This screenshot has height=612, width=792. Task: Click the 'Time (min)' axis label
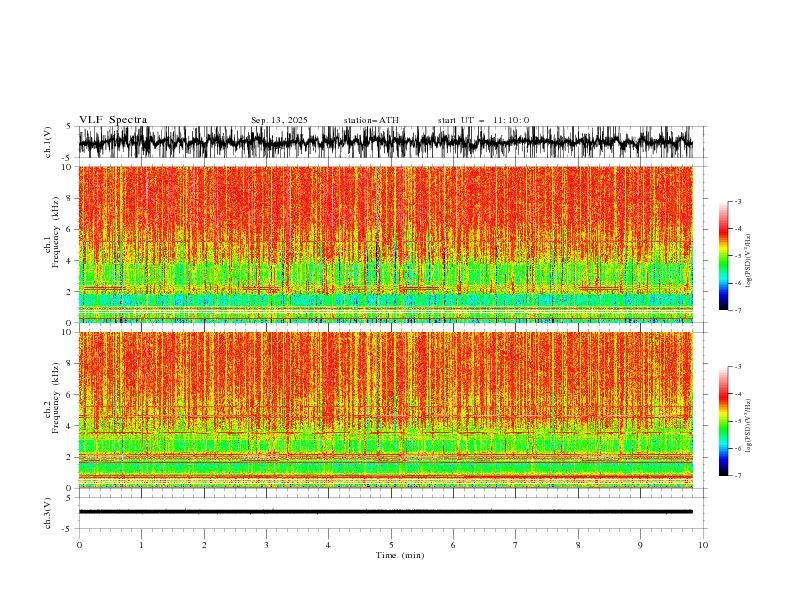pyautogui.click(x=400, y=555)
